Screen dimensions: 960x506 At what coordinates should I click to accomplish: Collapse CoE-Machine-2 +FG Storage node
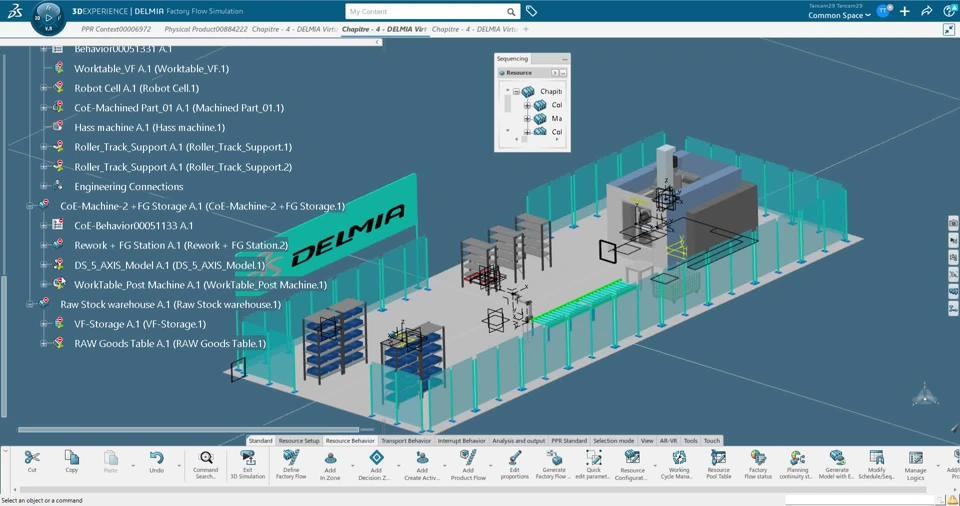click(x=29, y=206)
